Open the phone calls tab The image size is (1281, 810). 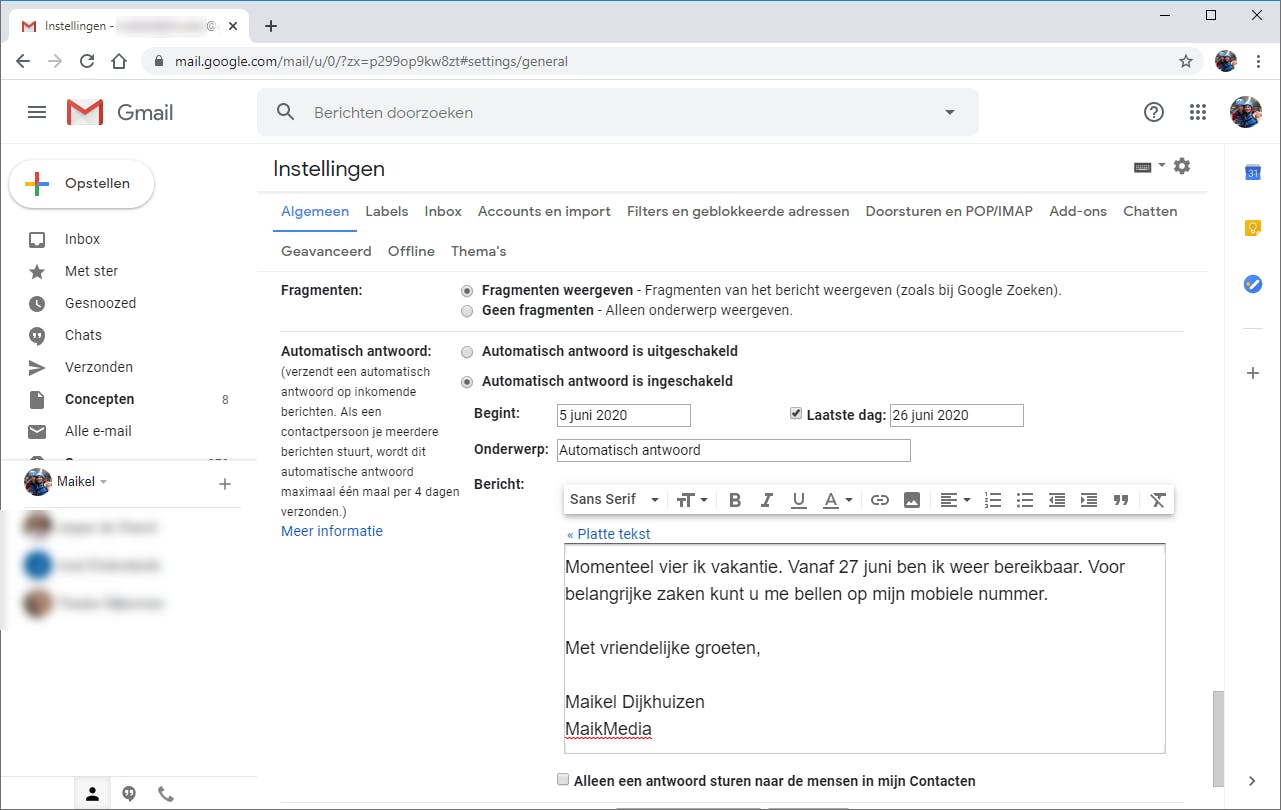[x=166, y=794]
